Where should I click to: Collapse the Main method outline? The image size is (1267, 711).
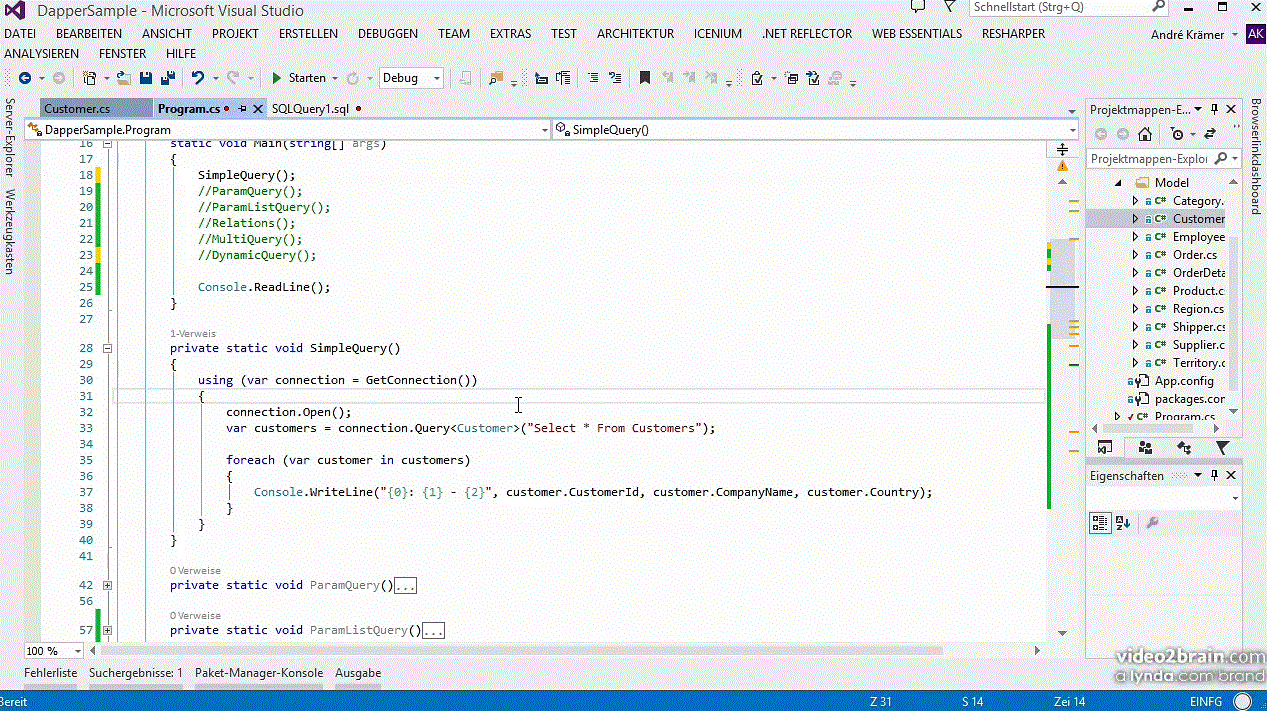coord(107,145)
